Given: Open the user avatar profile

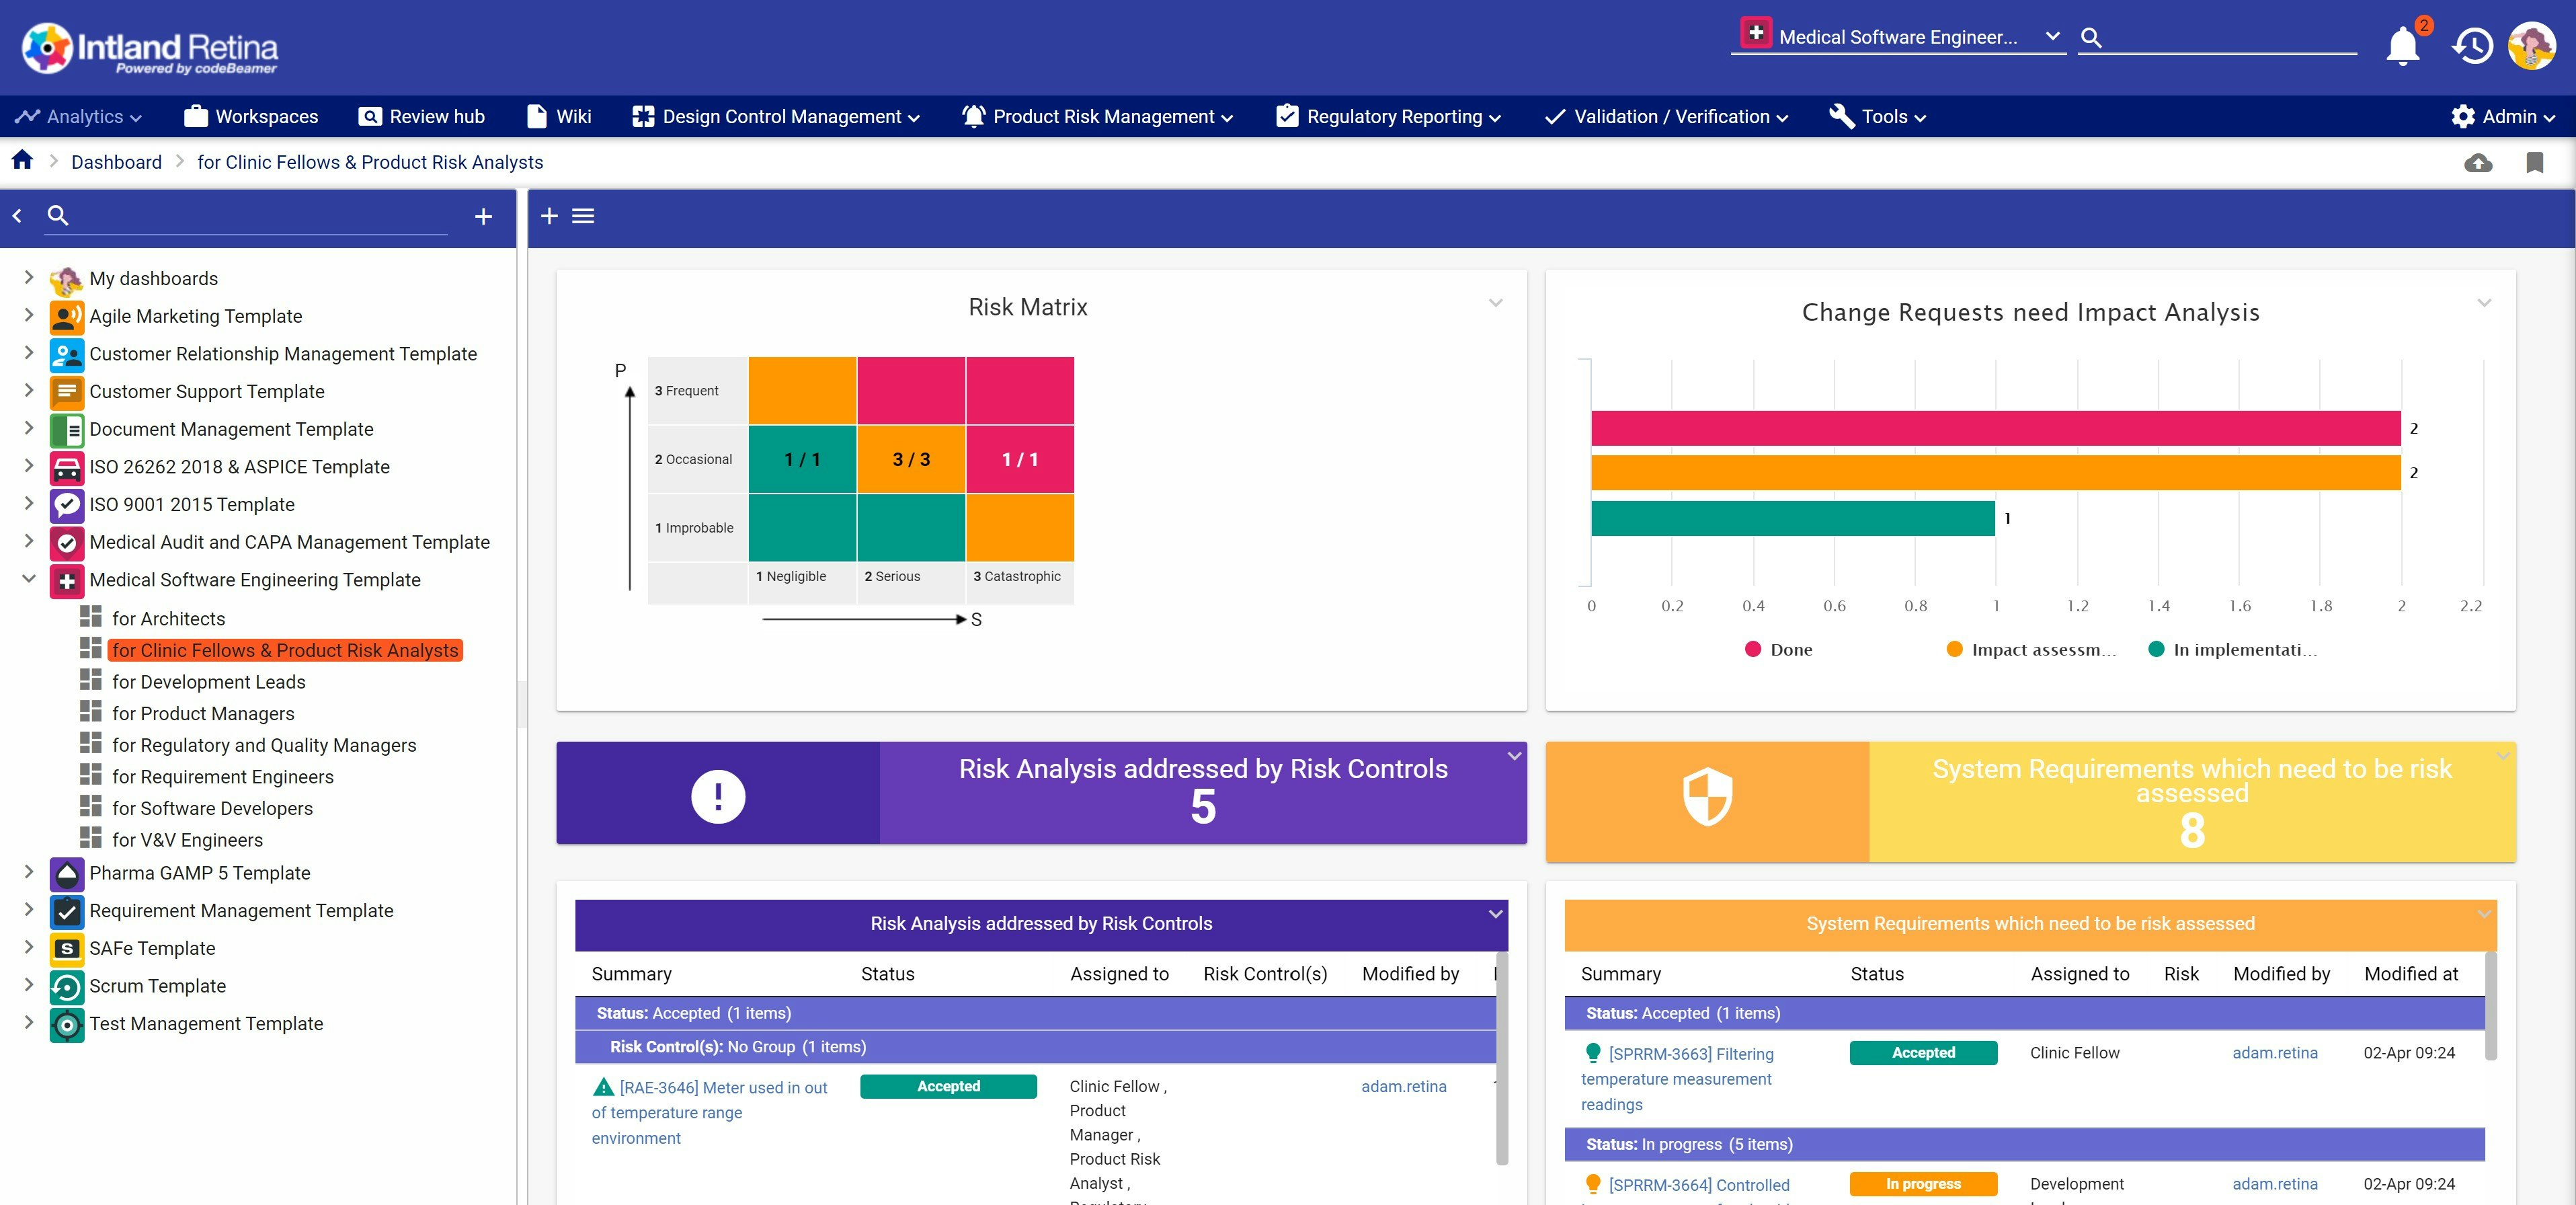Looking at the screenshot, I should [x=2531, y=46].
